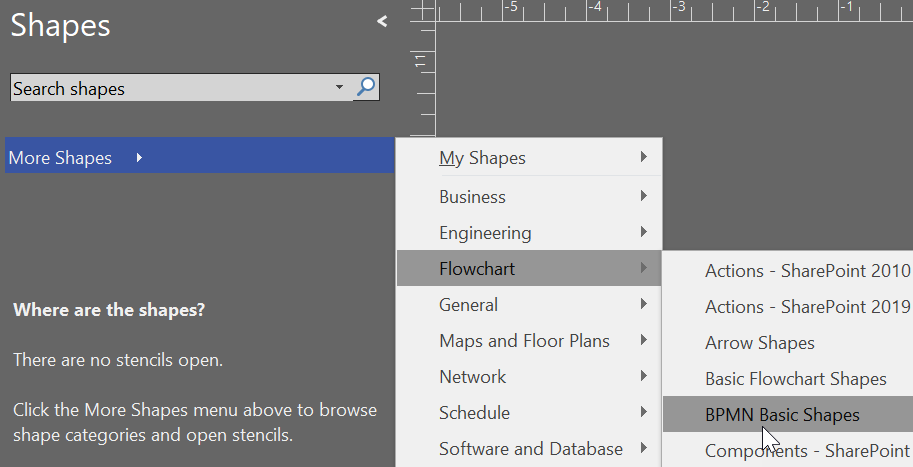Click the search magnifier icon
Image resolution: width=913 pixels, height=467 pixels.
tap(367, 88)
